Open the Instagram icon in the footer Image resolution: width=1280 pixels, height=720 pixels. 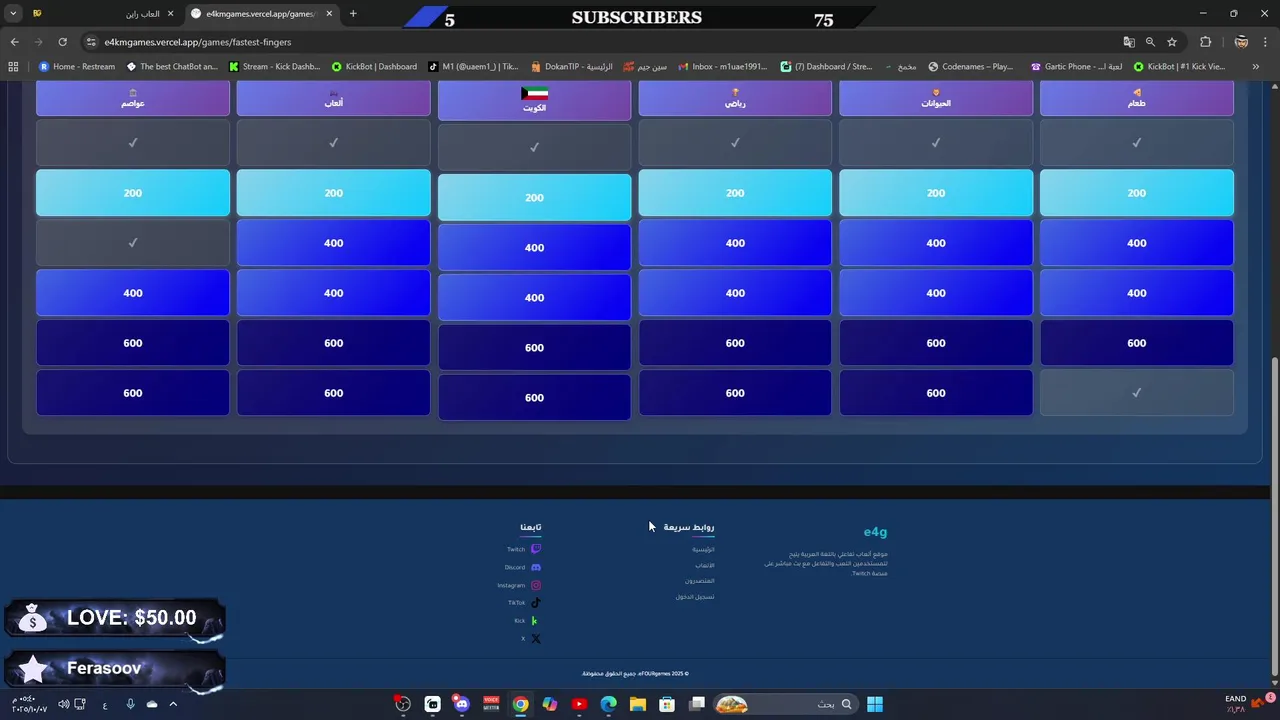click(536, 585)
